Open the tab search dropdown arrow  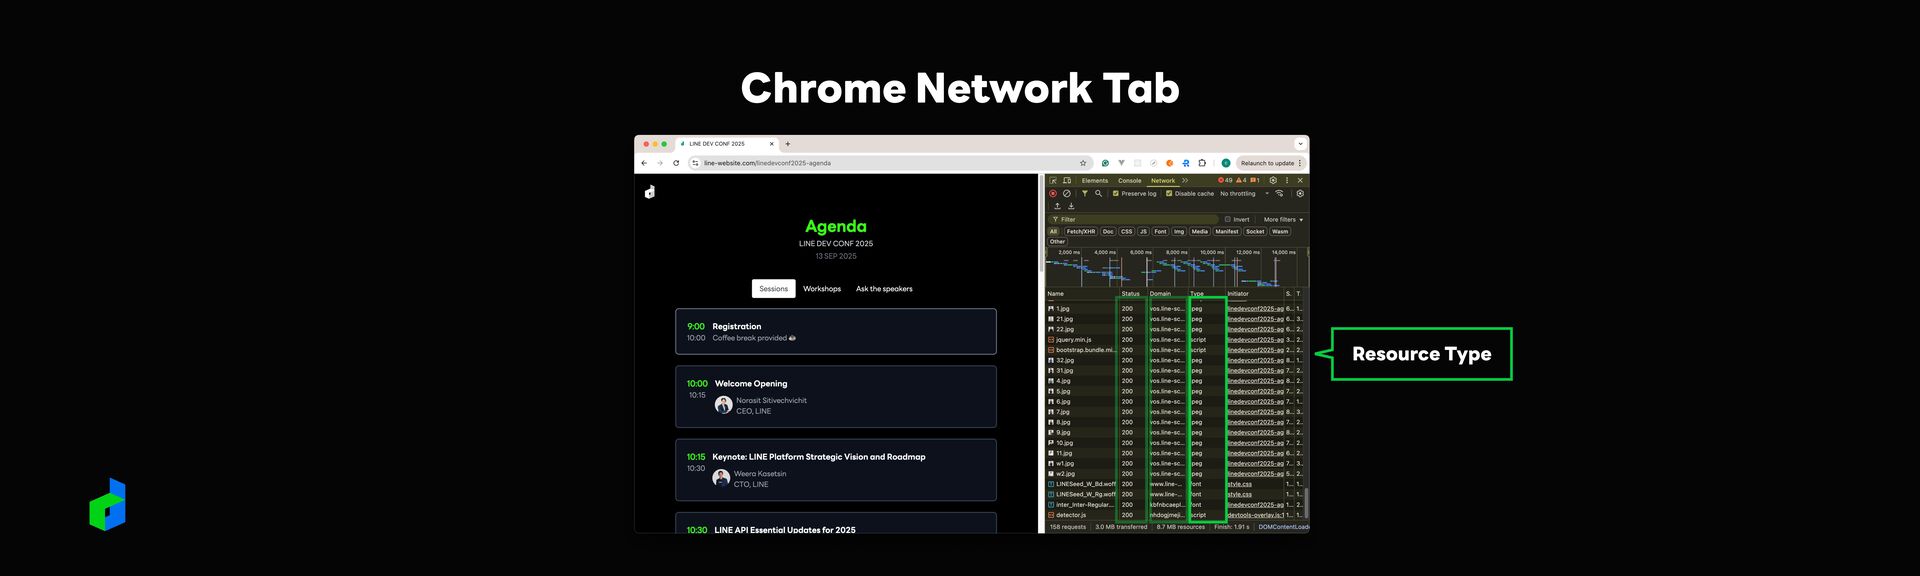click(1301, 144)
